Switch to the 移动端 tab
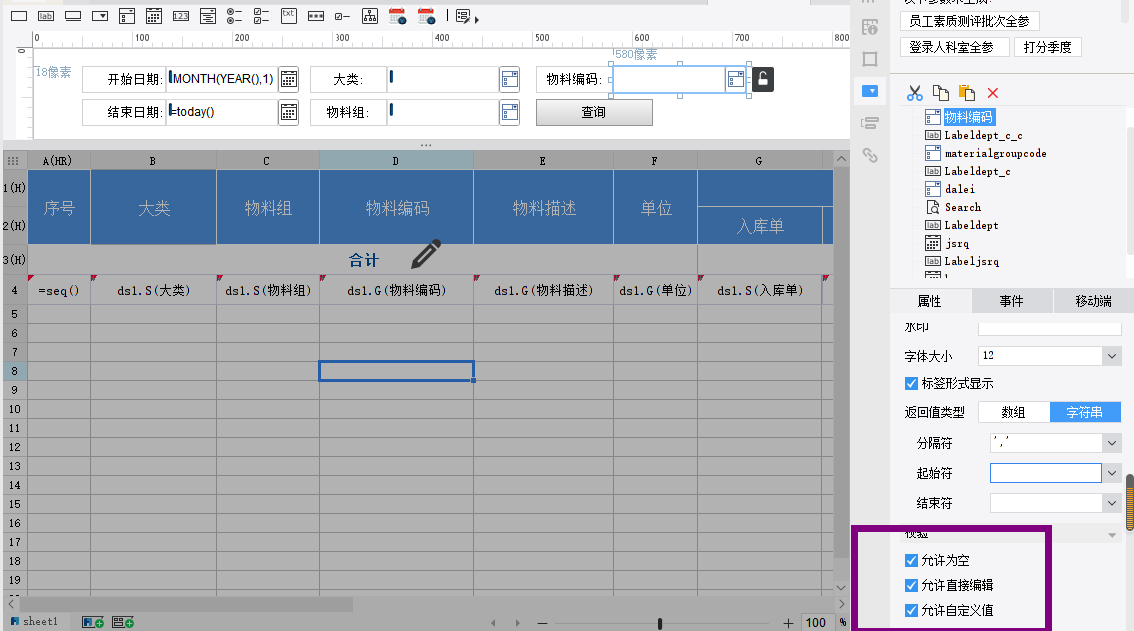1134x631 pixels. (x=1092, y=301)
